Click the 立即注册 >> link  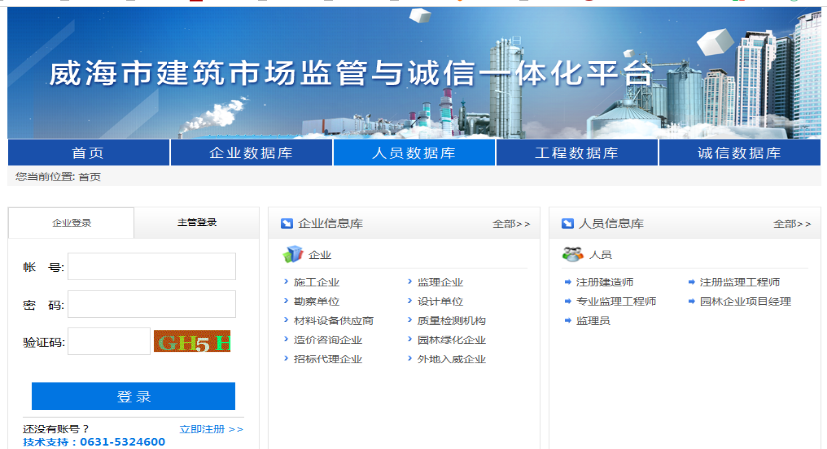(211, 429)
